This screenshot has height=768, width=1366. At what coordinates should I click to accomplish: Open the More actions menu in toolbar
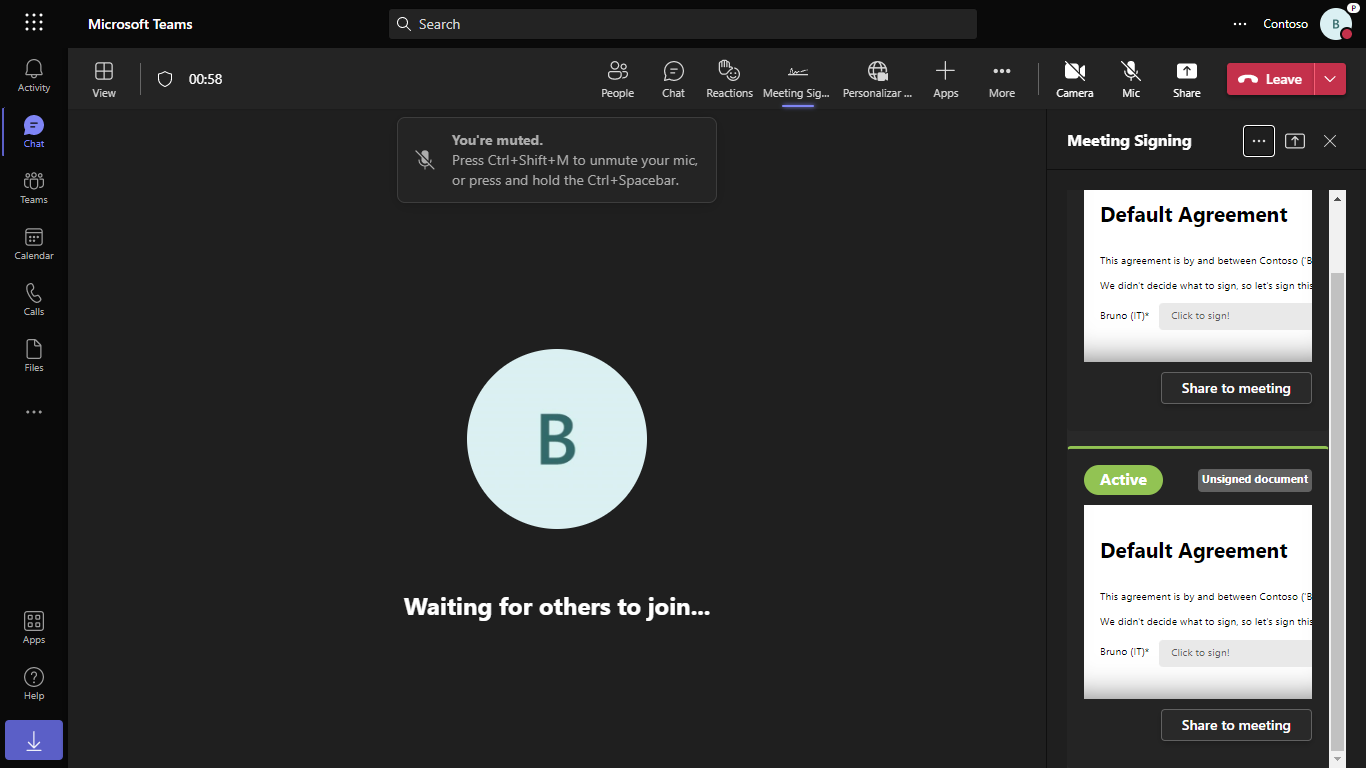1001,79
